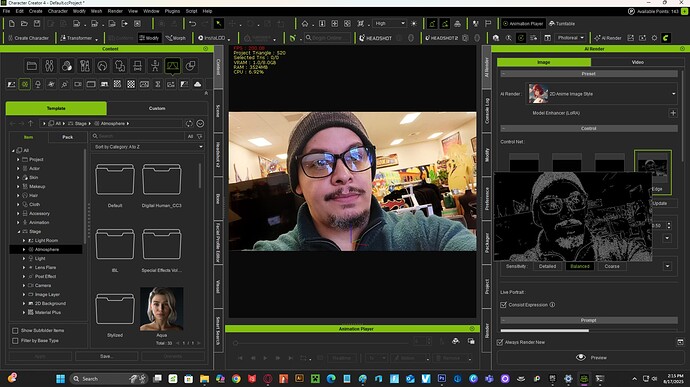The width and height of the screenshot is (690, 387).
Task: Toggle the Animation Player button
Action: [523, 24]
